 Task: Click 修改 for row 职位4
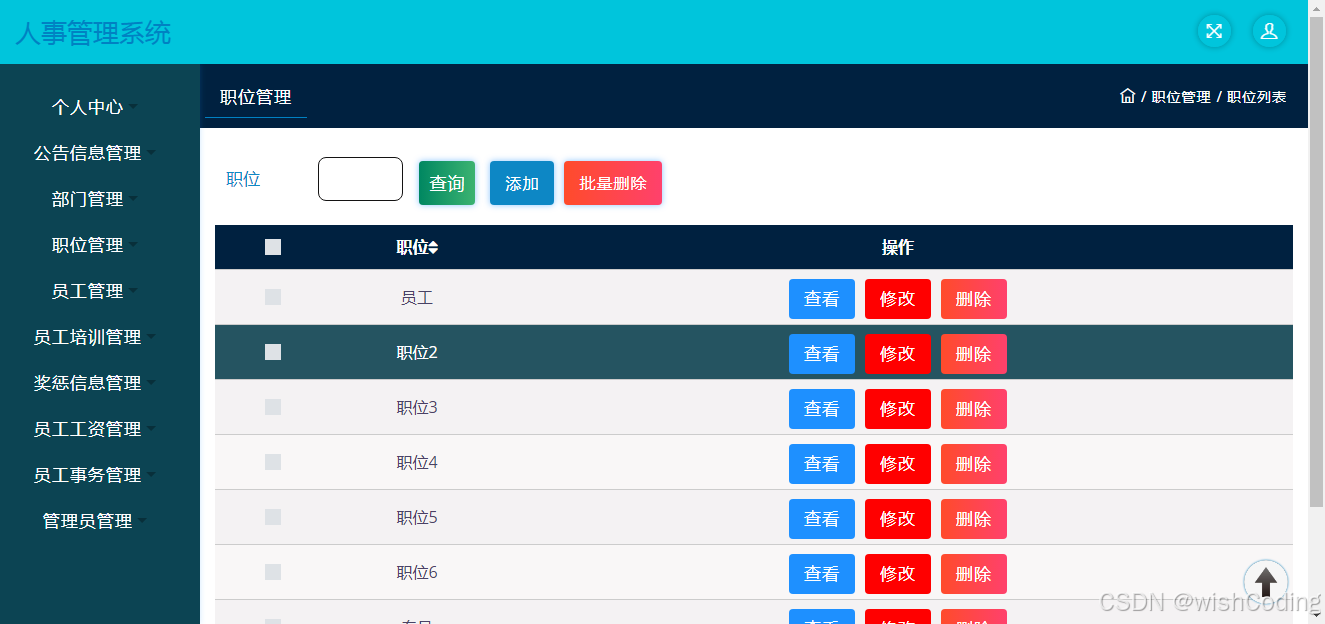[x=898, y=464]
